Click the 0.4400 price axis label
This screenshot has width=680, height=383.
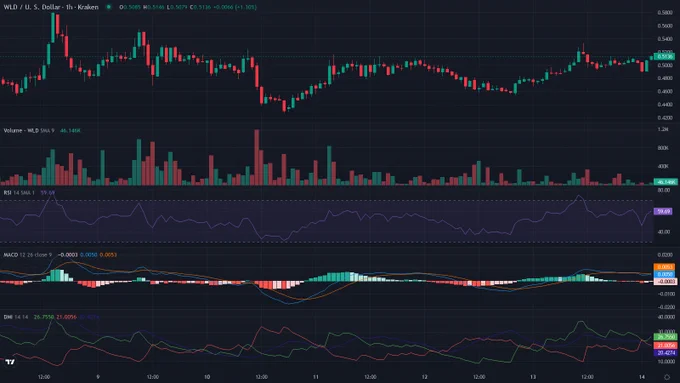665,105
